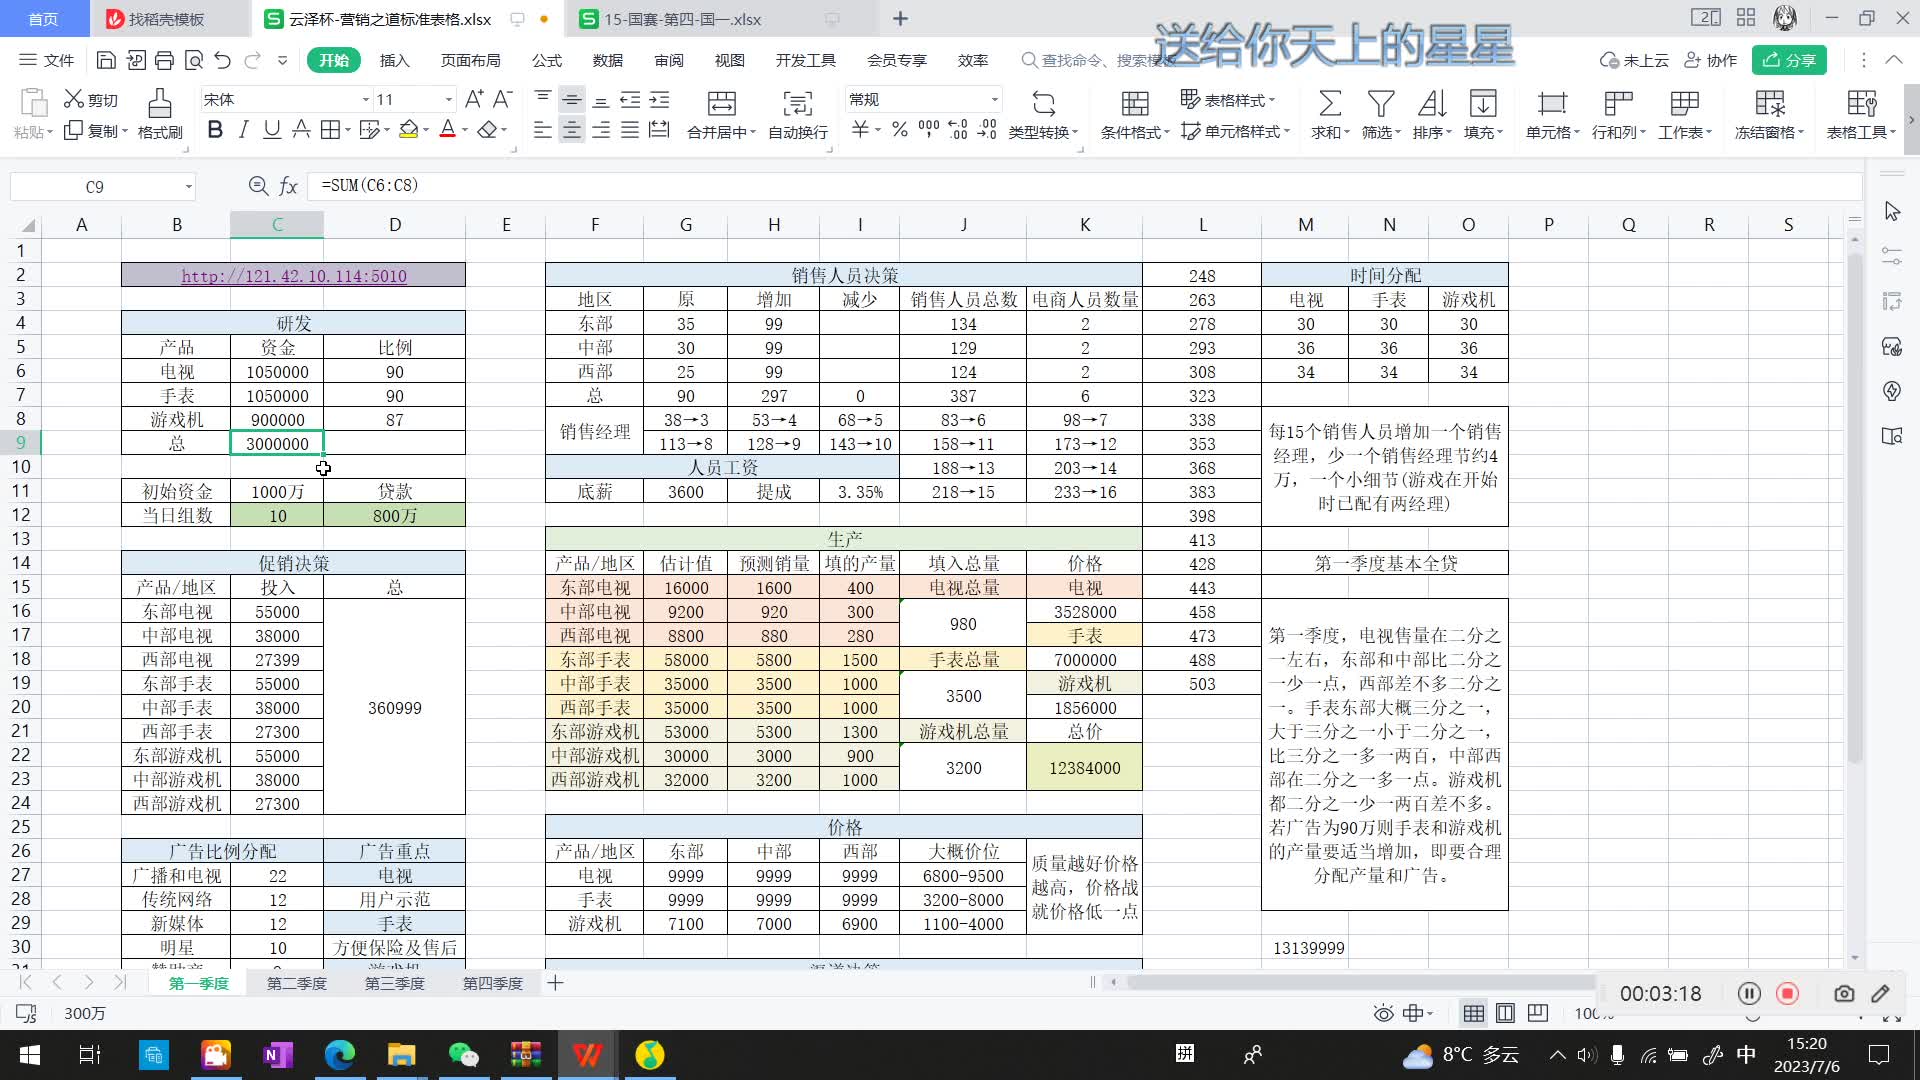Stop the screen recording red button

1787,993
